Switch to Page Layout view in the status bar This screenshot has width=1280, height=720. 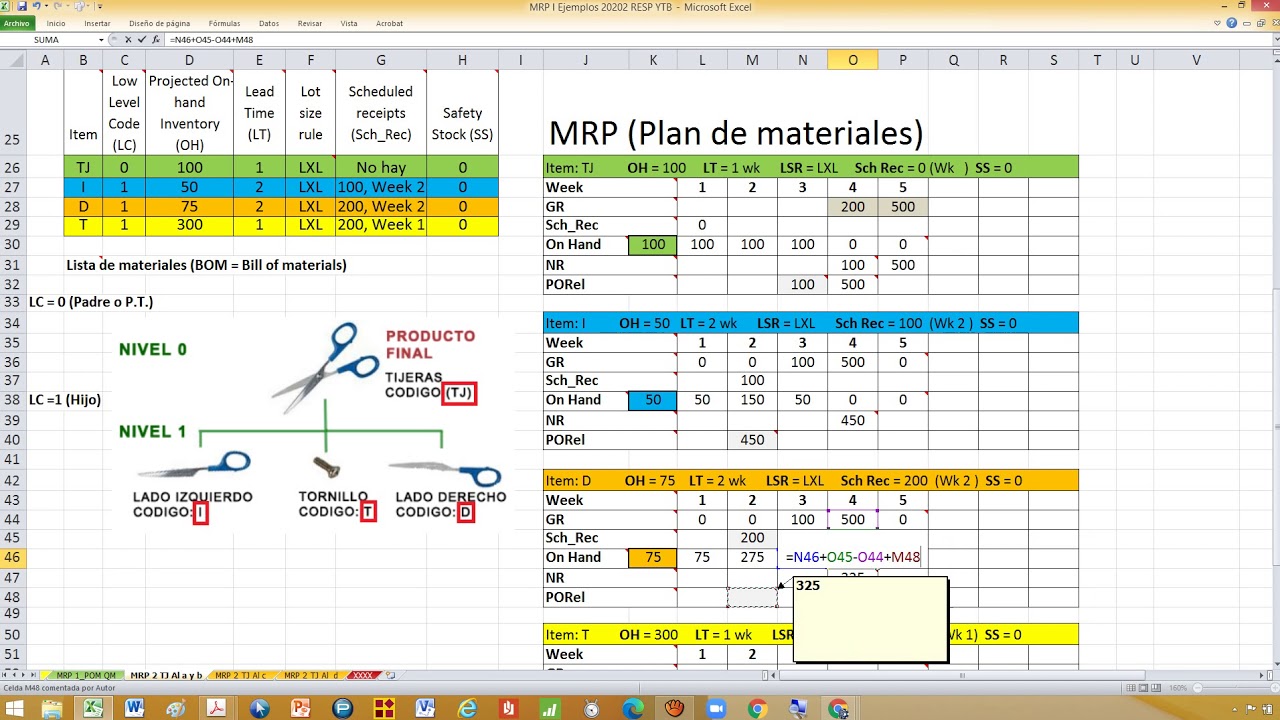1143,688
